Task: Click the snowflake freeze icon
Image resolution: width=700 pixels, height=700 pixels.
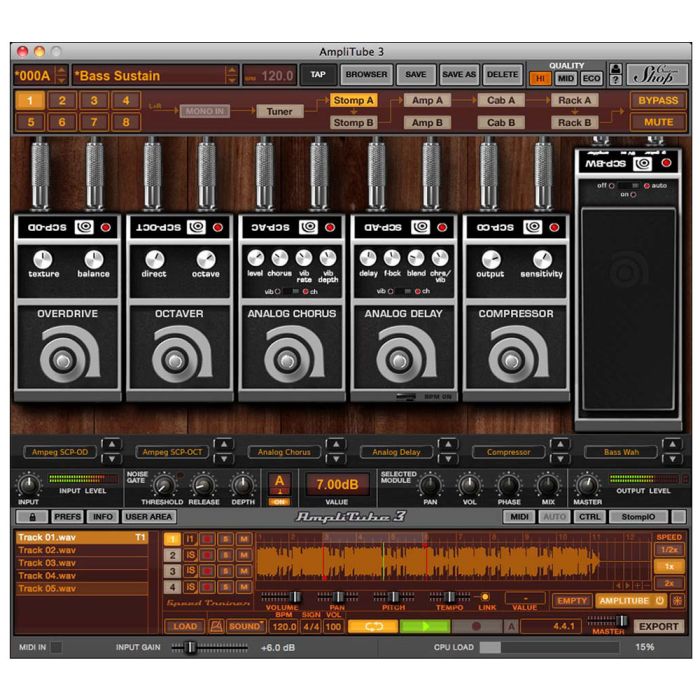Action: click(x=678, y=601)
